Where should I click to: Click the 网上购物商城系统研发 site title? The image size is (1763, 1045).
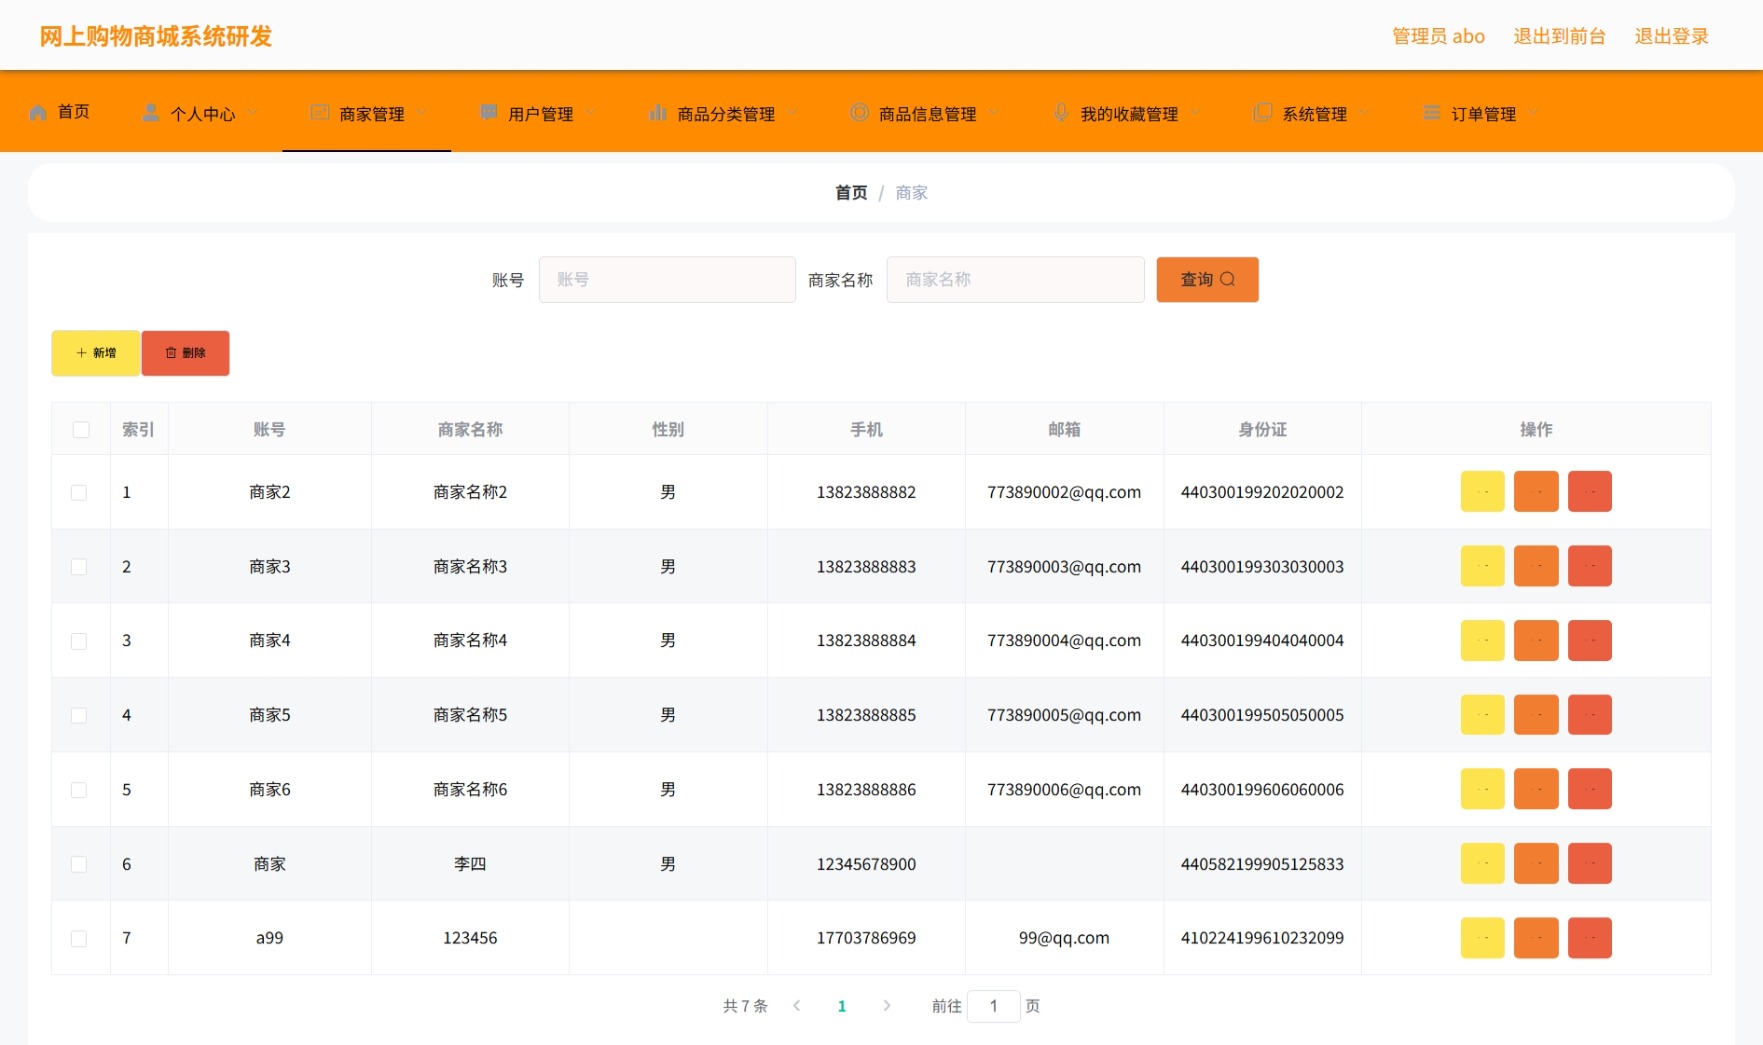156,36
